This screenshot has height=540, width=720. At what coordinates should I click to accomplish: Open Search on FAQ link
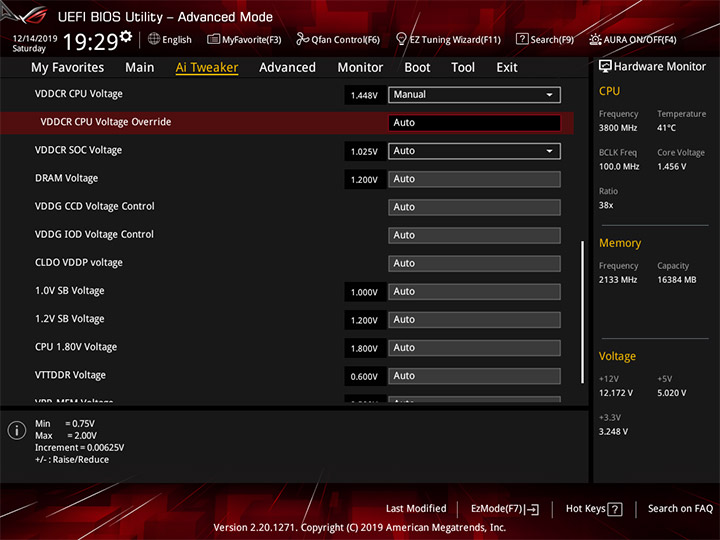pos(680,508)
